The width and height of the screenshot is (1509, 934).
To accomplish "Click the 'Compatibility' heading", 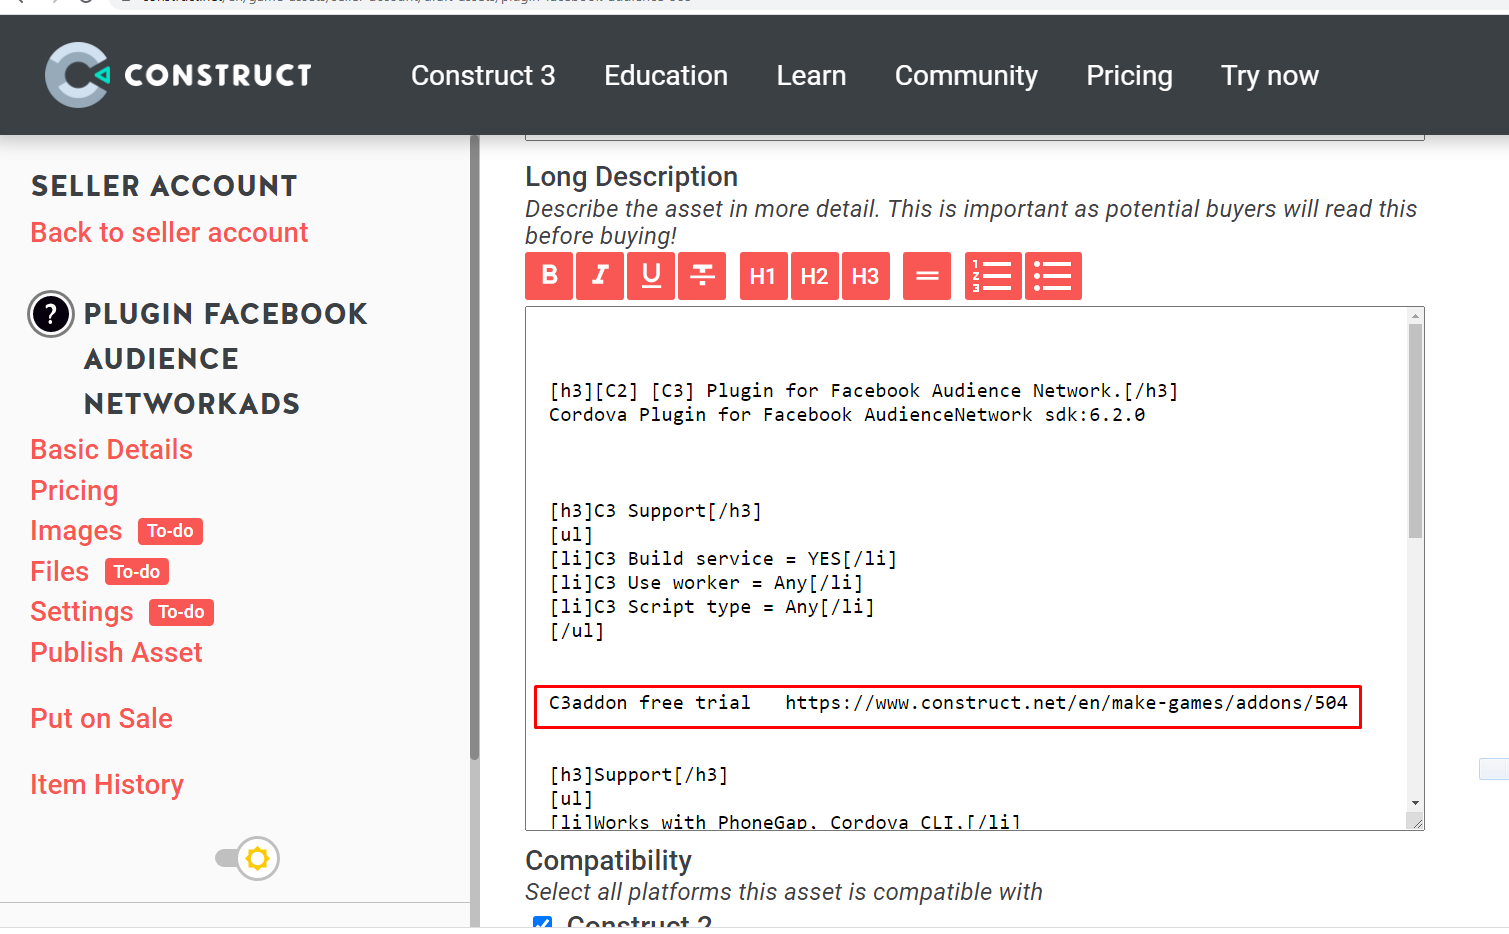I will coord(608,861).
